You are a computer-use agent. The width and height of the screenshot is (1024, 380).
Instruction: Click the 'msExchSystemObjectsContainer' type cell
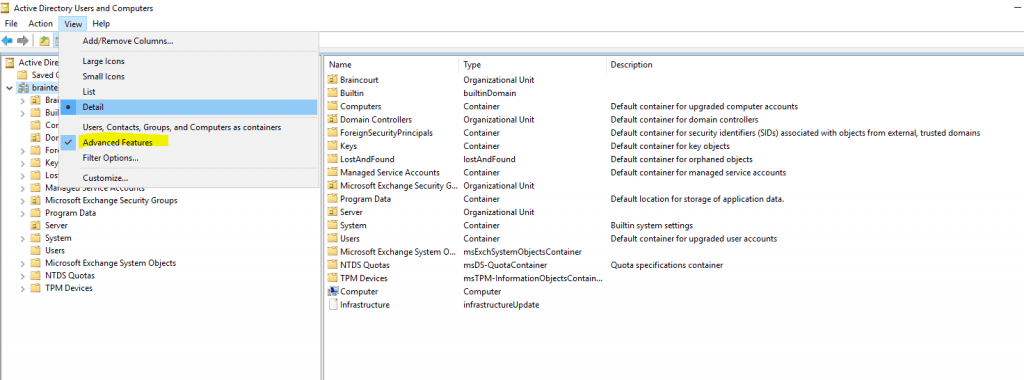coord(522,252)
